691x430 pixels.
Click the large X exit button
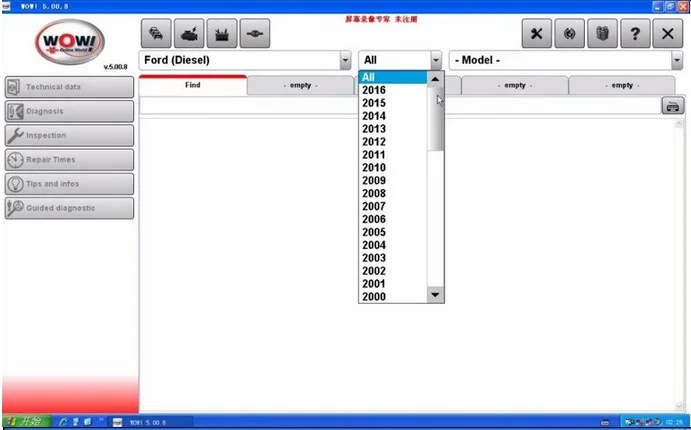668,33
